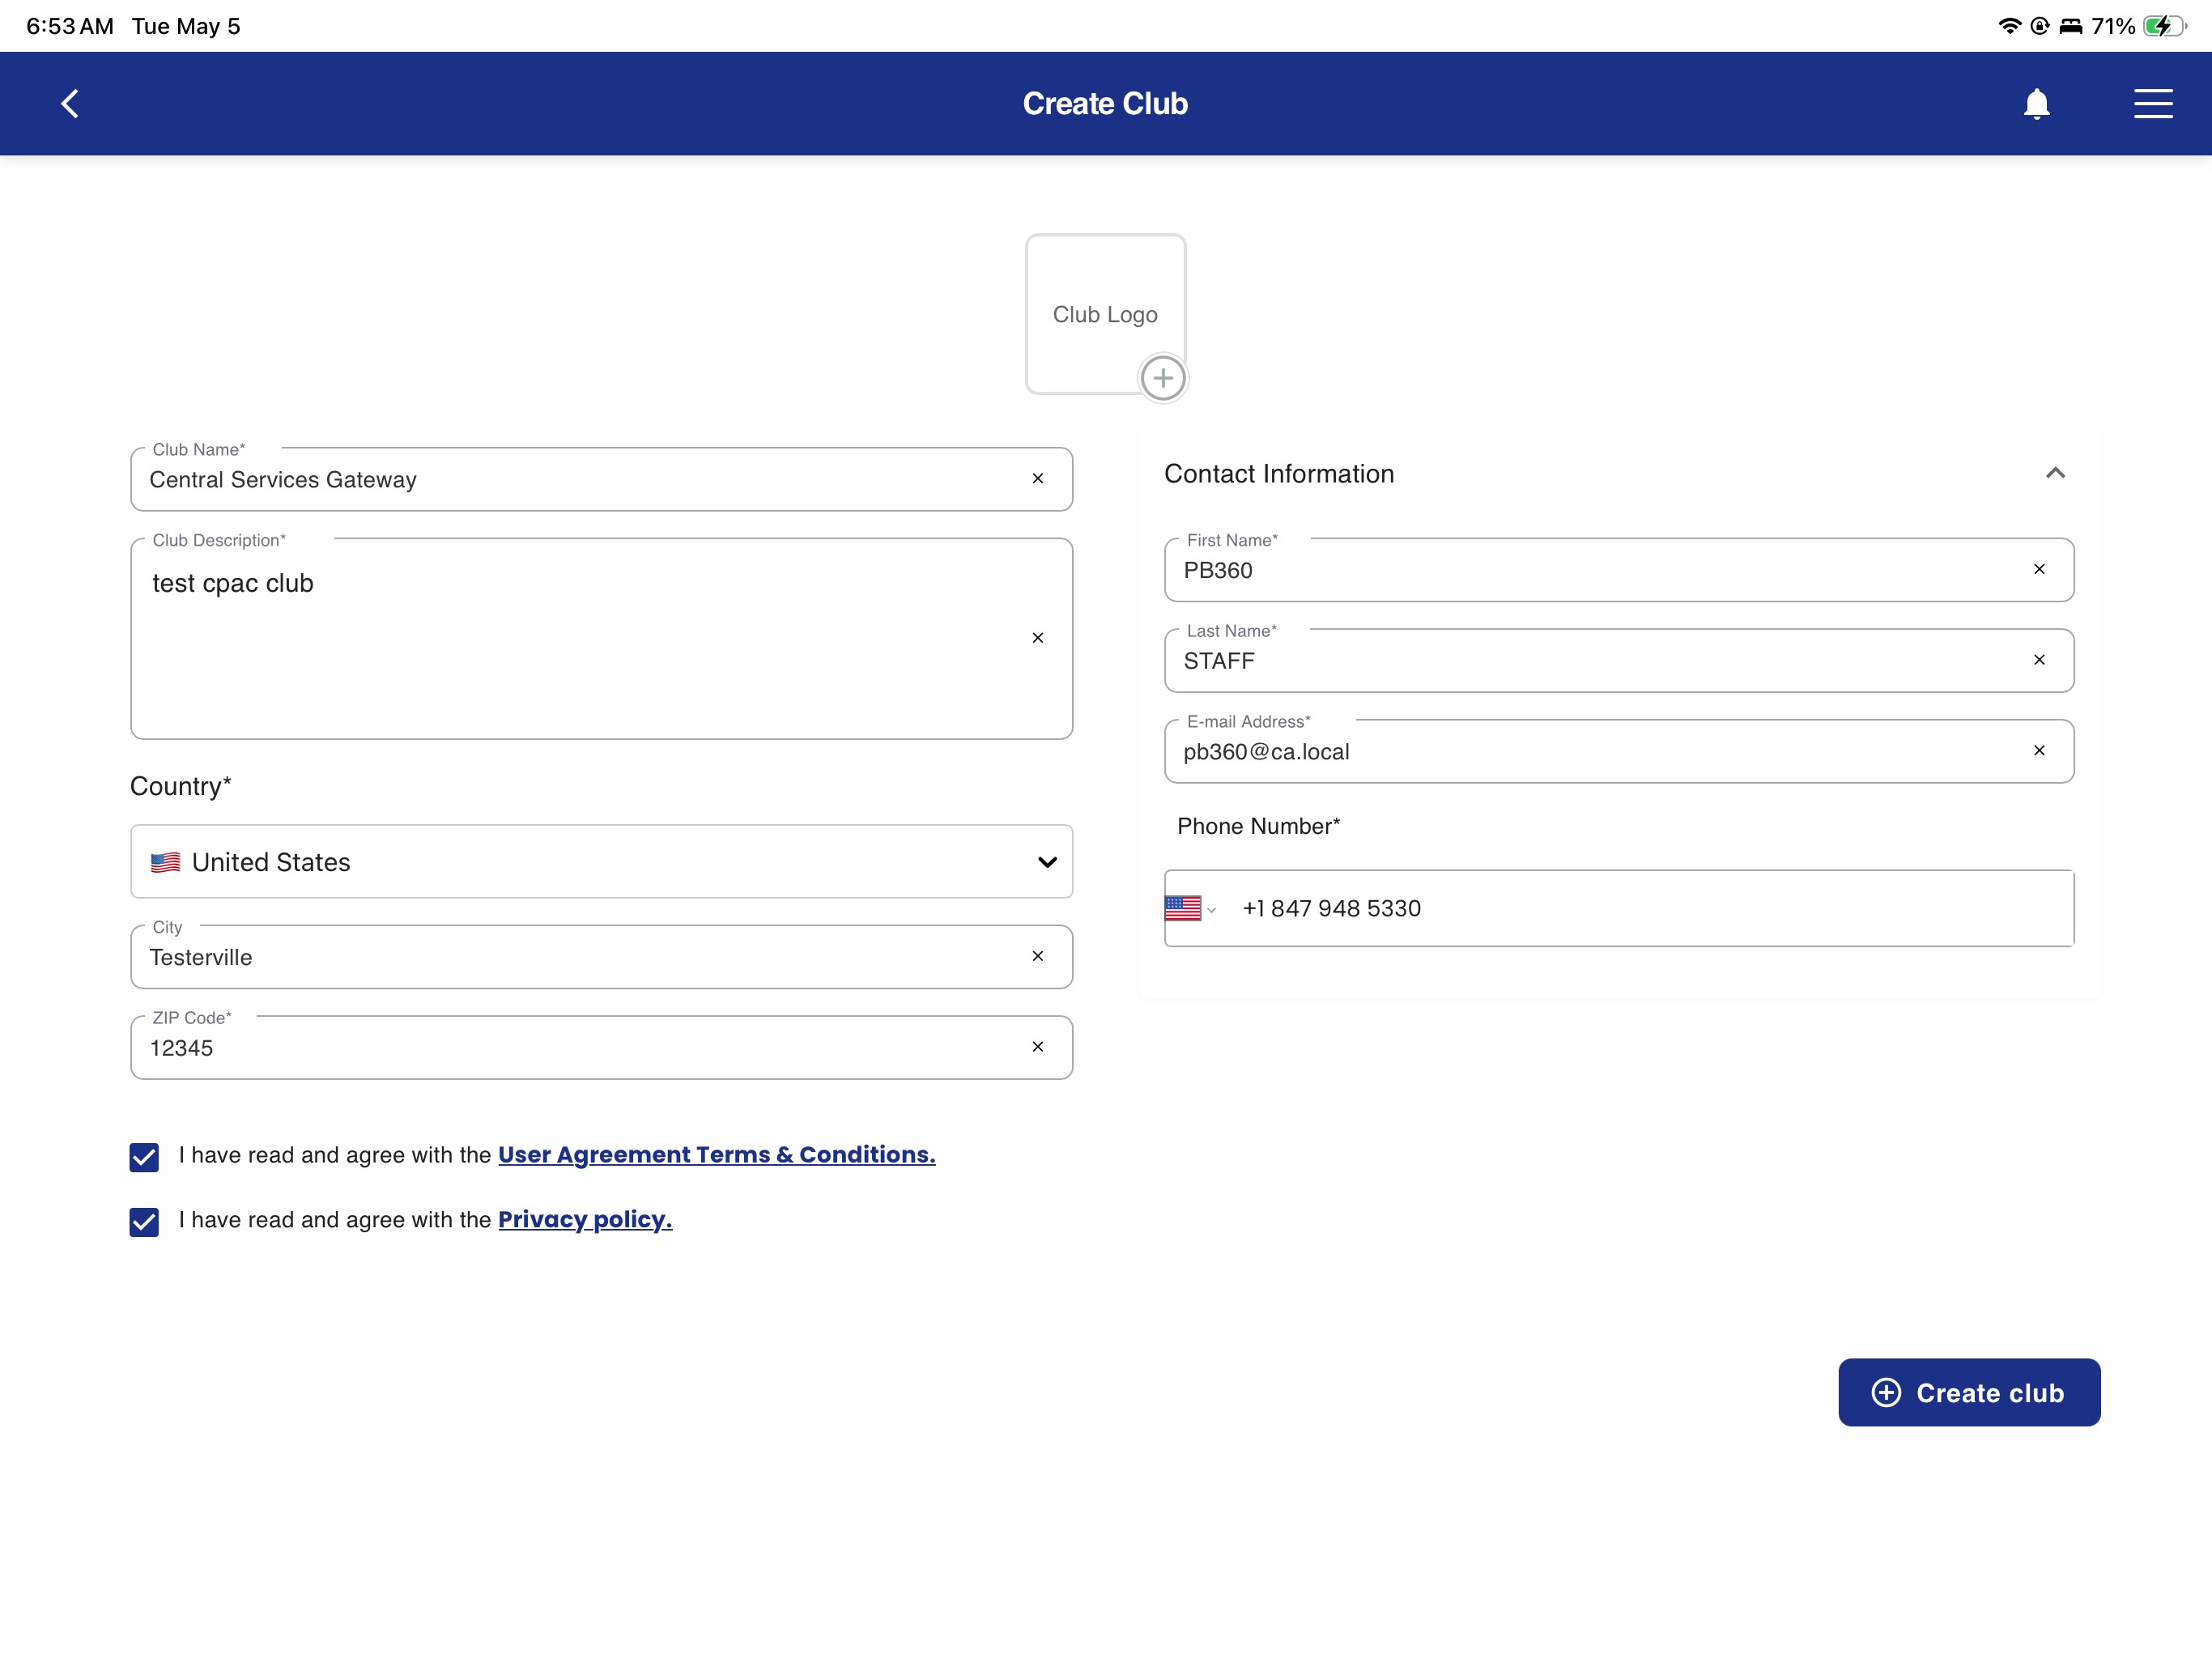Click the Create club button
The image size is (2212, 1658).
click(x=1969, y=1393)
